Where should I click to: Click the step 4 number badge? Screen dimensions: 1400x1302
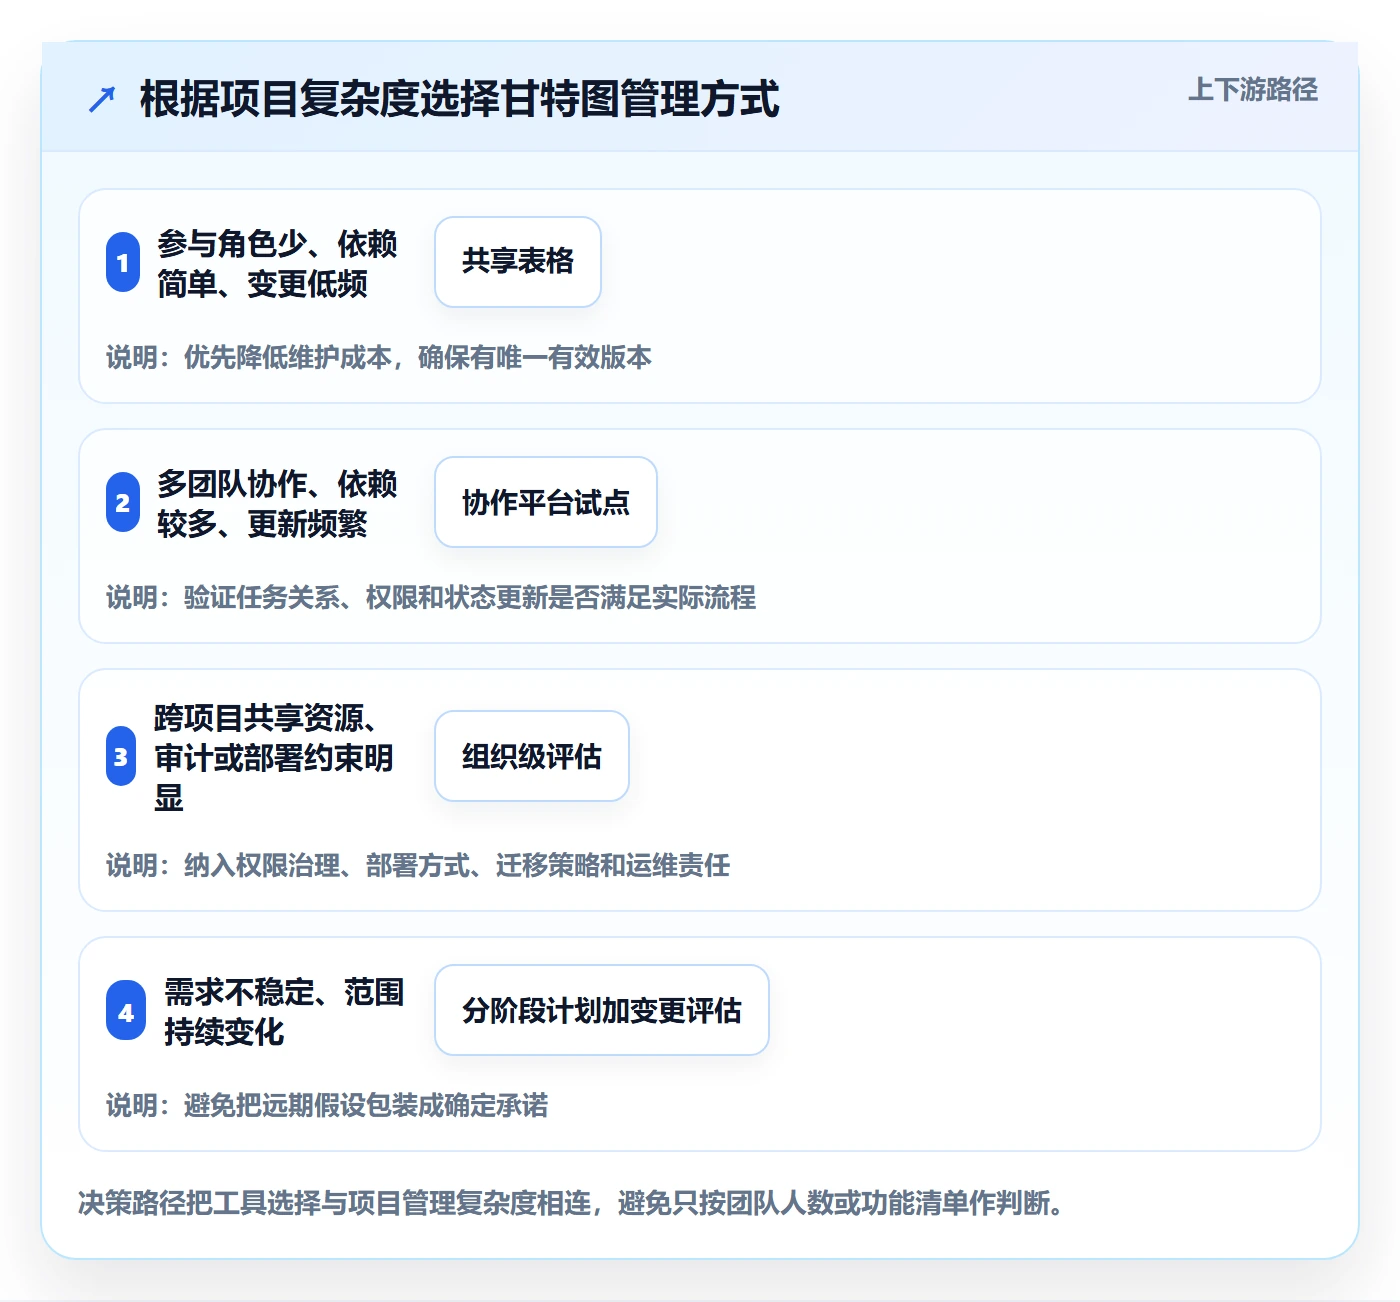tap(126, 1010)
